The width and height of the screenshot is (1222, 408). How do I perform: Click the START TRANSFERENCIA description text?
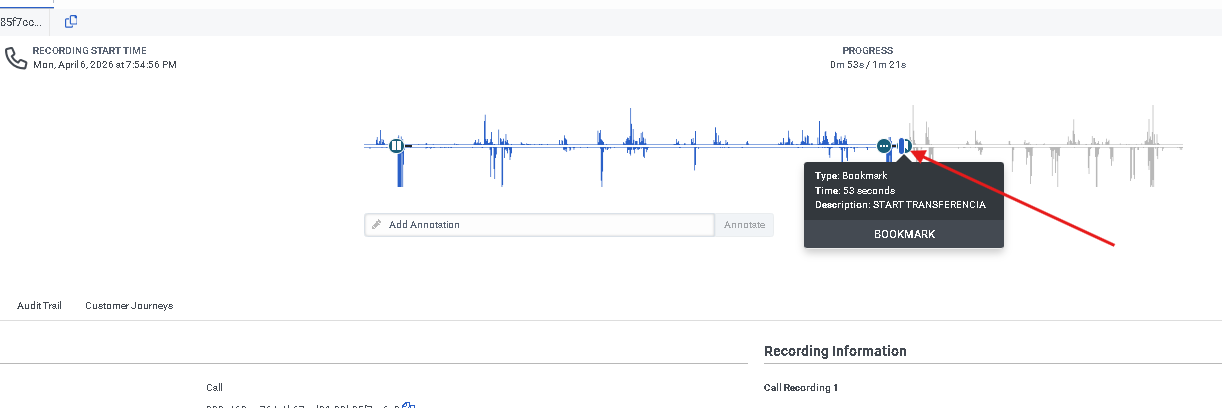click(929, 205)
